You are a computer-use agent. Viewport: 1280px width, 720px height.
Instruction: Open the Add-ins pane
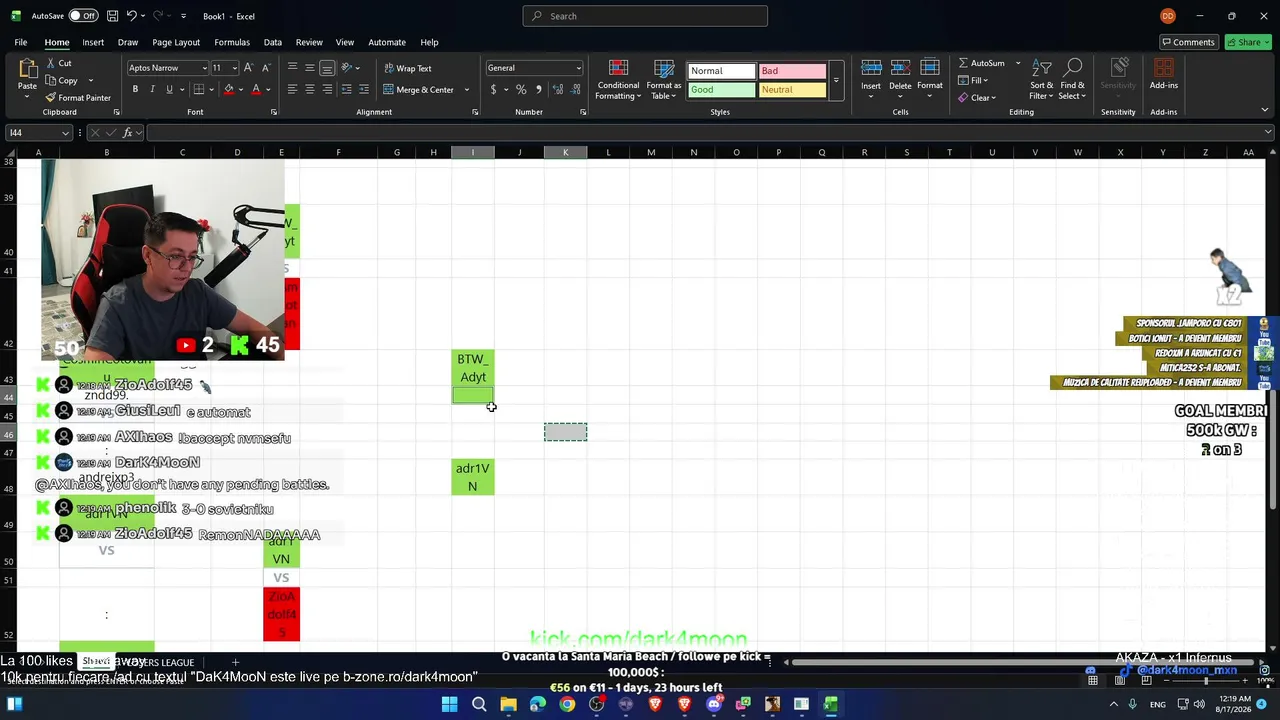pos(1164,75)
